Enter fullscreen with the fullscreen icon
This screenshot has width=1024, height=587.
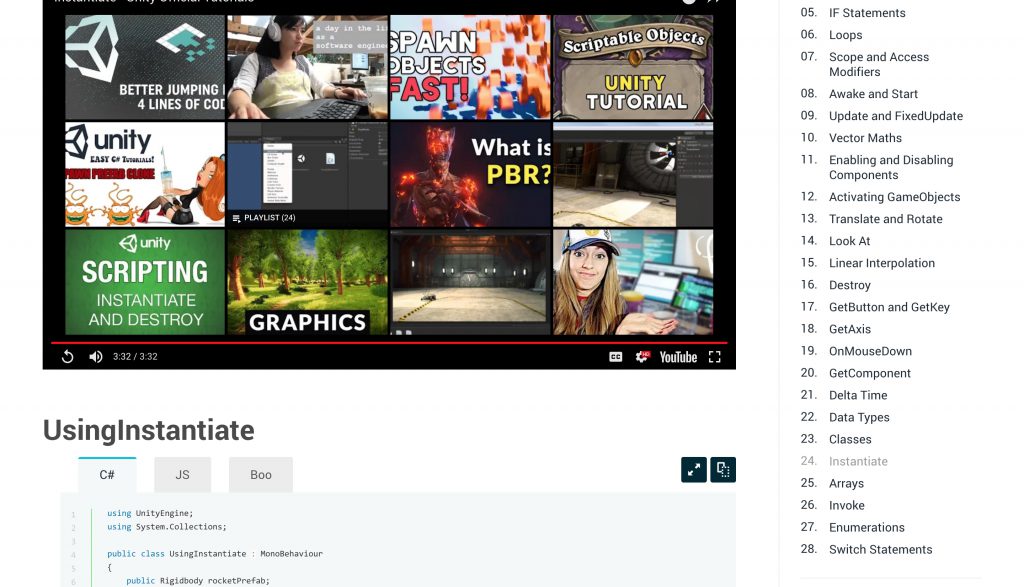pos(714,357)
